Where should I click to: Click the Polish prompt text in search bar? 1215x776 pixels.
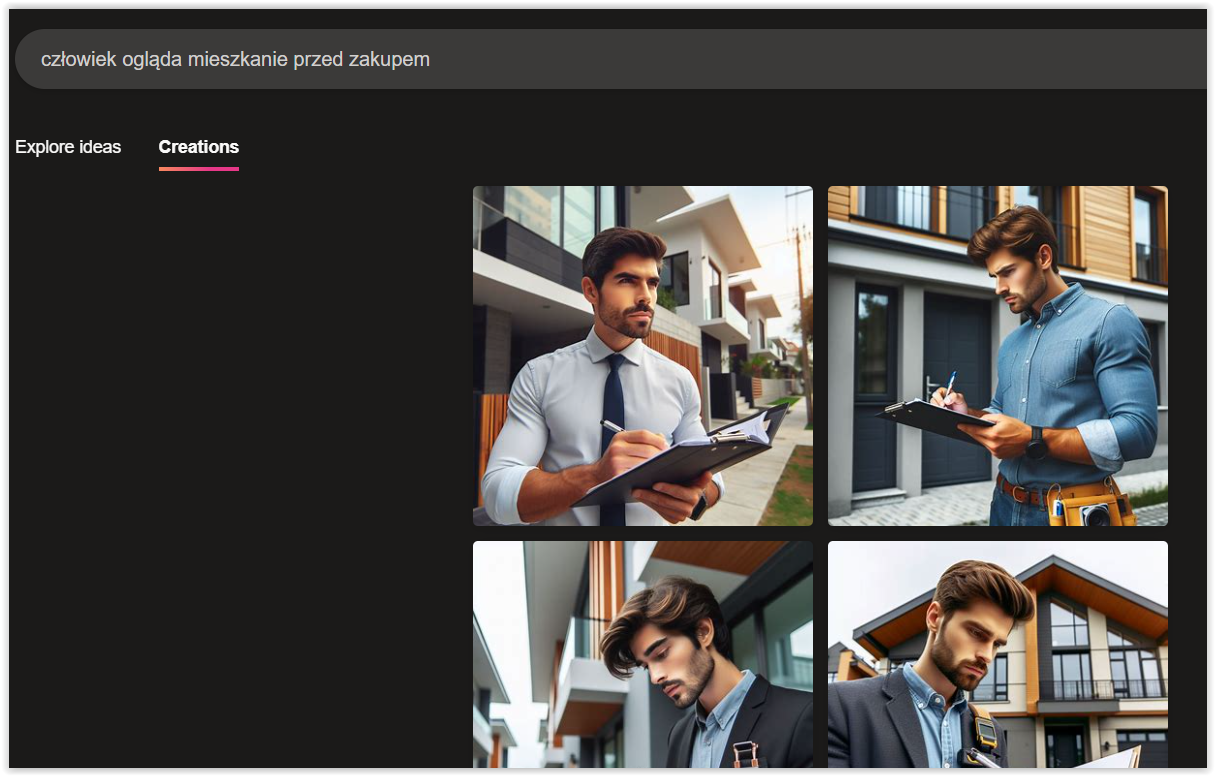click(235, 59)
